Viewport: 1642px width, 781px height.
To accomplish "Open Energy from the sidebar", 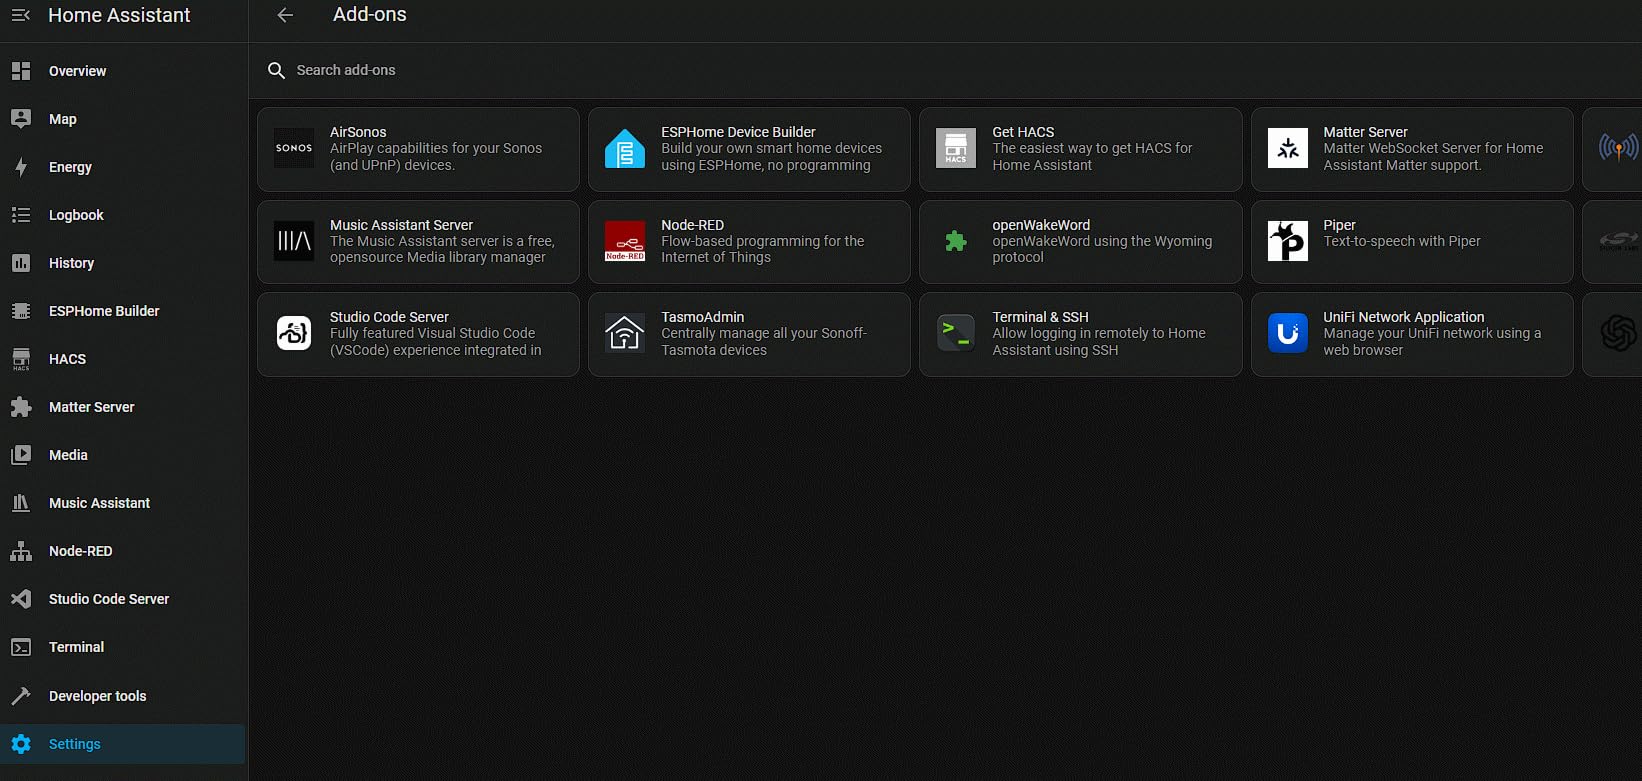I will [70, 167].
